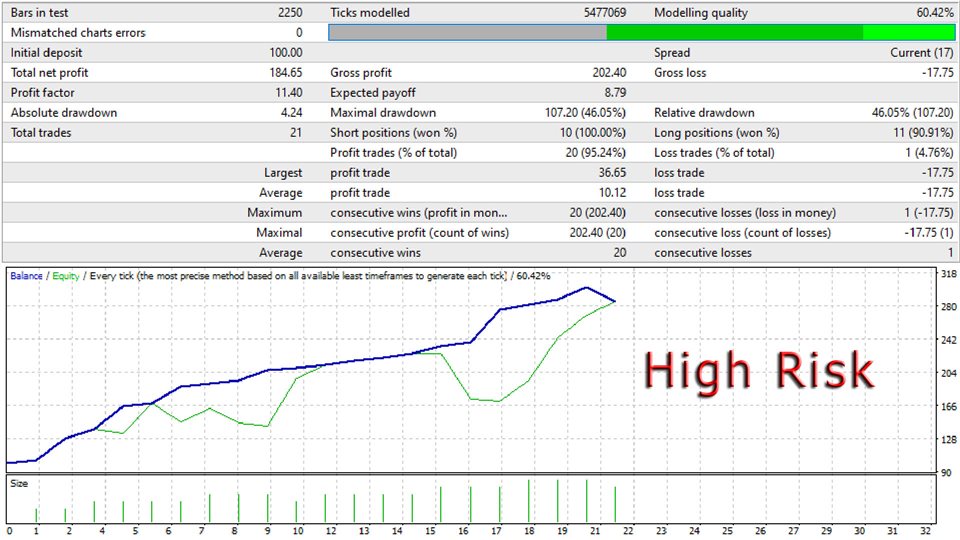This screenshot has width=960, height=540.
Task: Select the bars in test value 2250
Action: tap(290, 12)
